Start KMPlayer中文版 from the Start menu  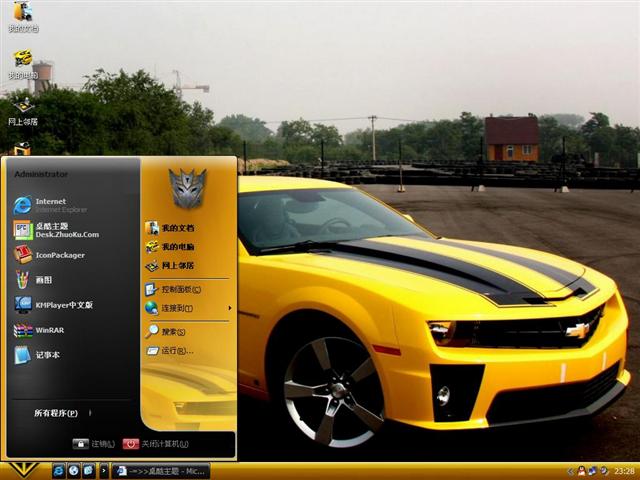point(54,305)
